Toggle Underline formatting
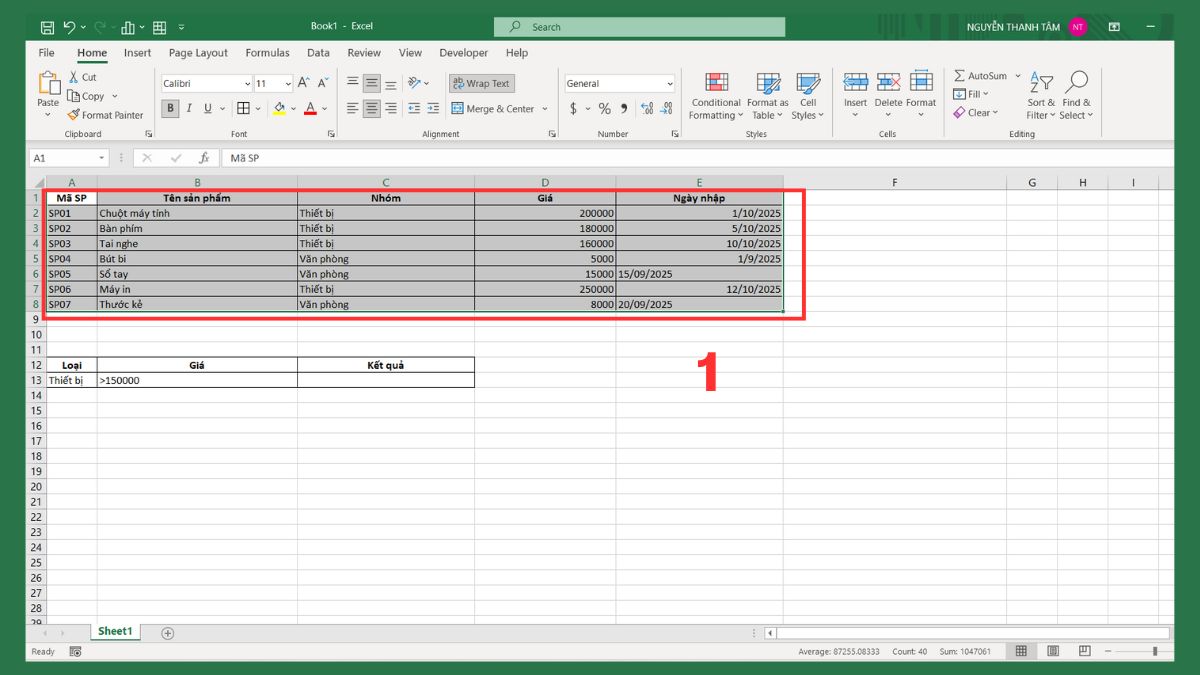The width and height of the screenshot is (1200, 675). [x=206, y=106]
